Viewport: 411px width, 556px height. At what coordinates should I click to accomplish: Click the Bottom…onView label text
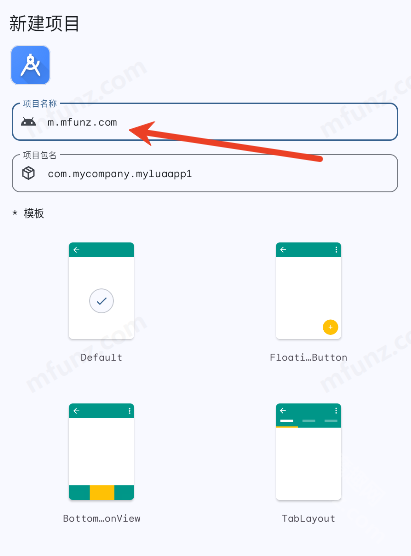pyautogui.click(x=102, y=518)
